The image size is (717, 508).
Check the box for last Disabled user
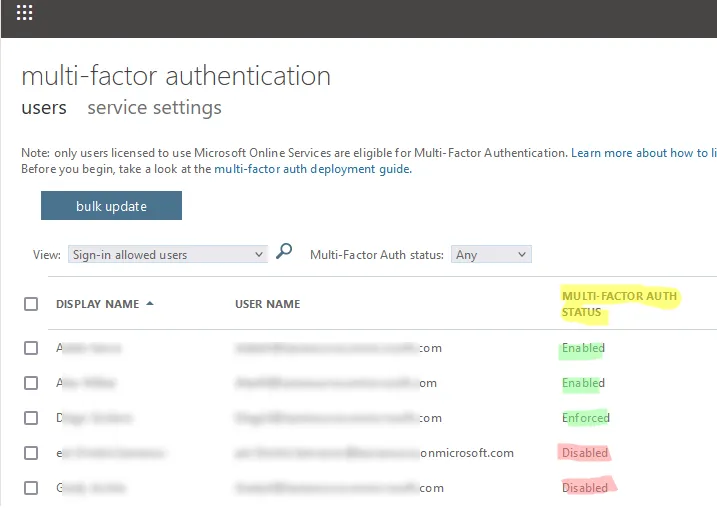click(x=31, y=488)
